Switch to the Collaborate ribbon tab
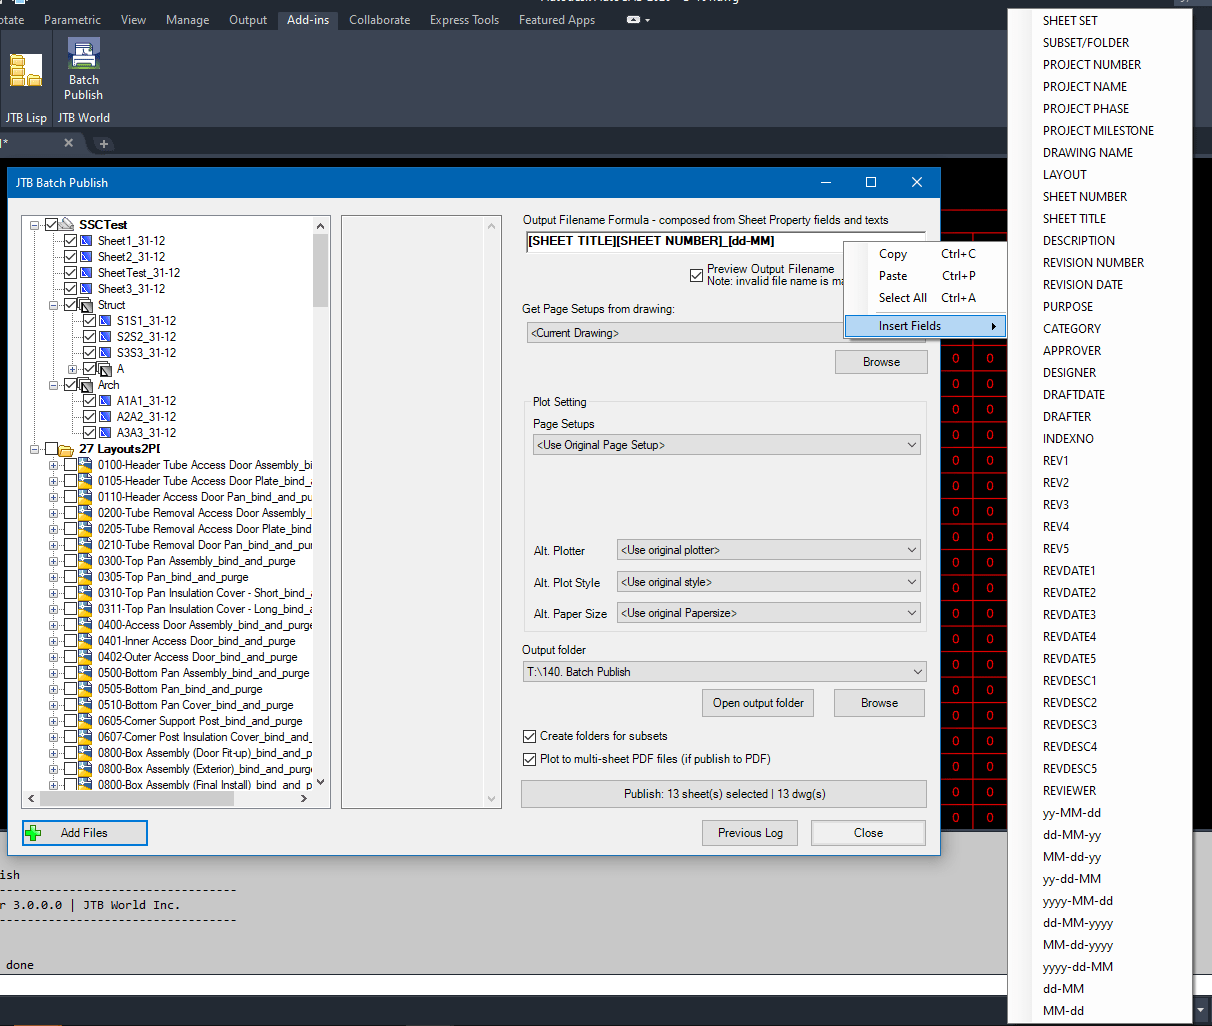This screenshot has height=1026, width=1212. [379, 20]
